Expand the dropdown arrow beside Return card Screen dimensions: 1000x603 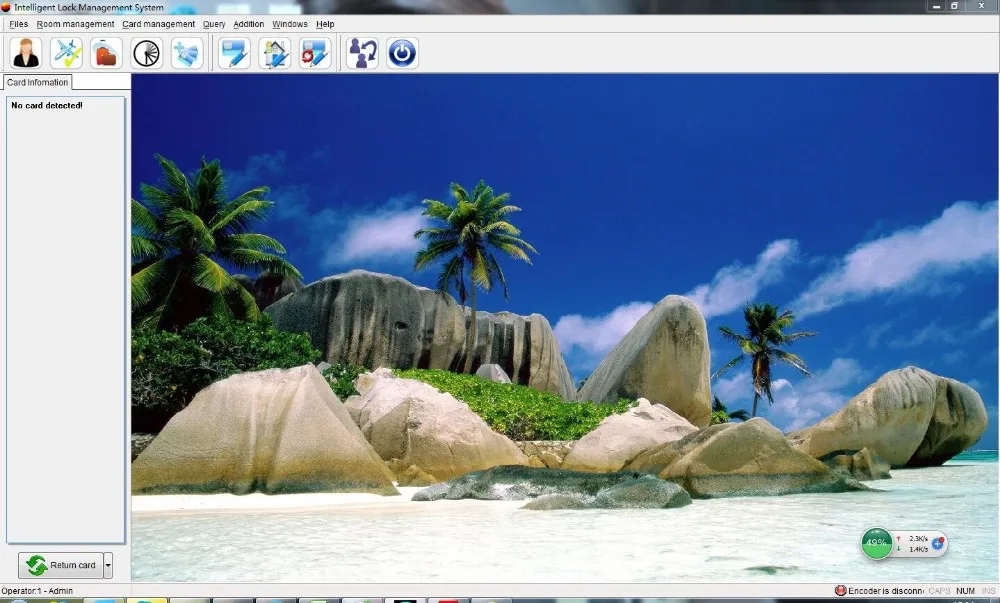pyautogui.click(x=108, y=565)
